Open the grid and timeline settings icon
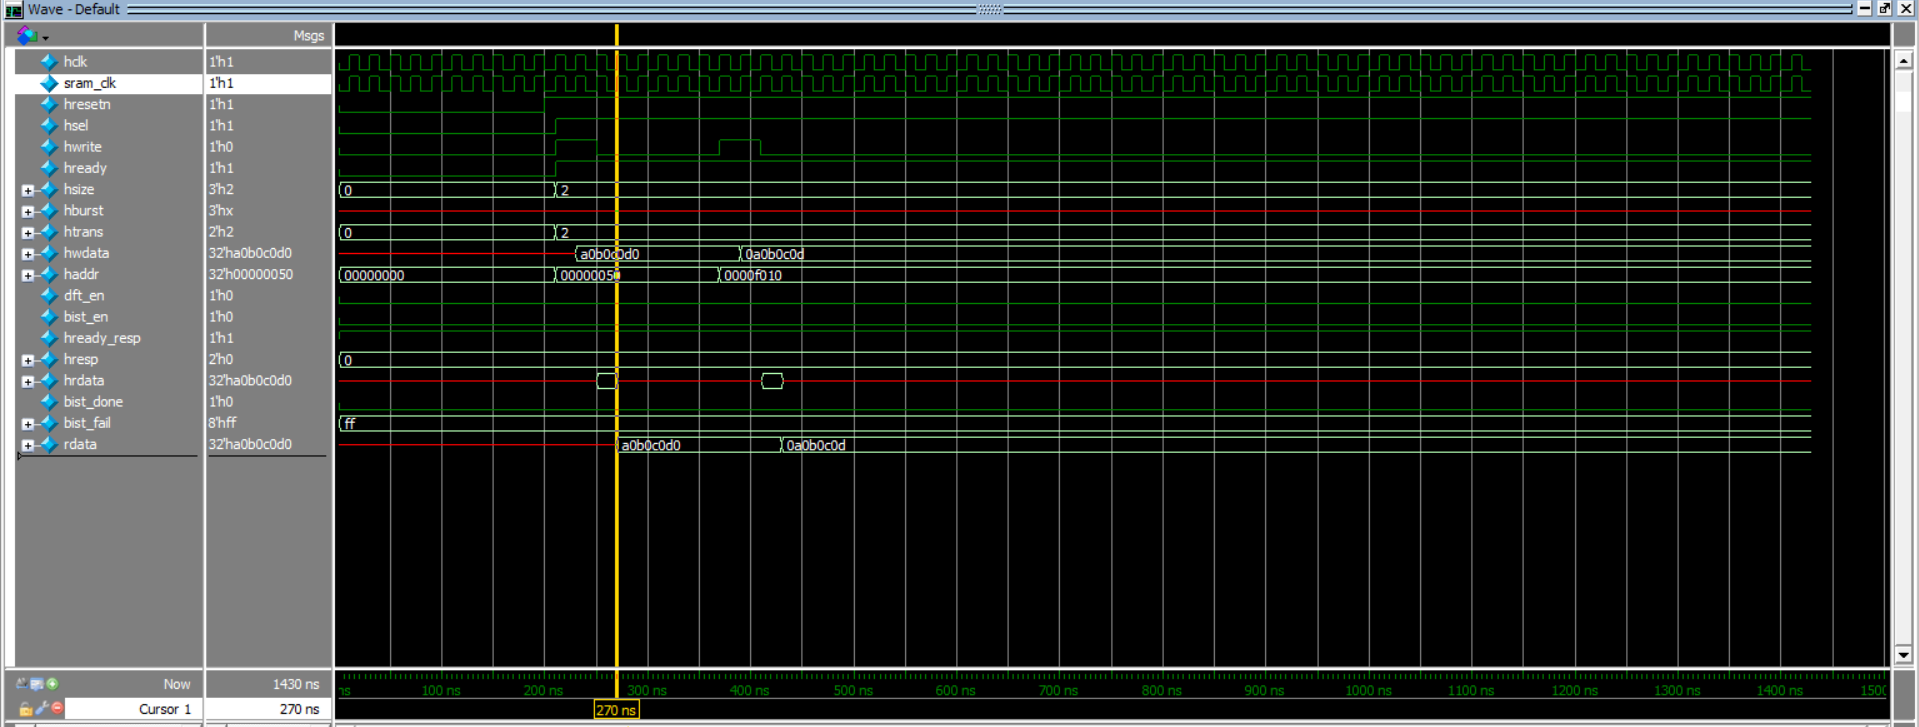The width and height of the screenshot is (1919, 727). [x=37, y=684]
